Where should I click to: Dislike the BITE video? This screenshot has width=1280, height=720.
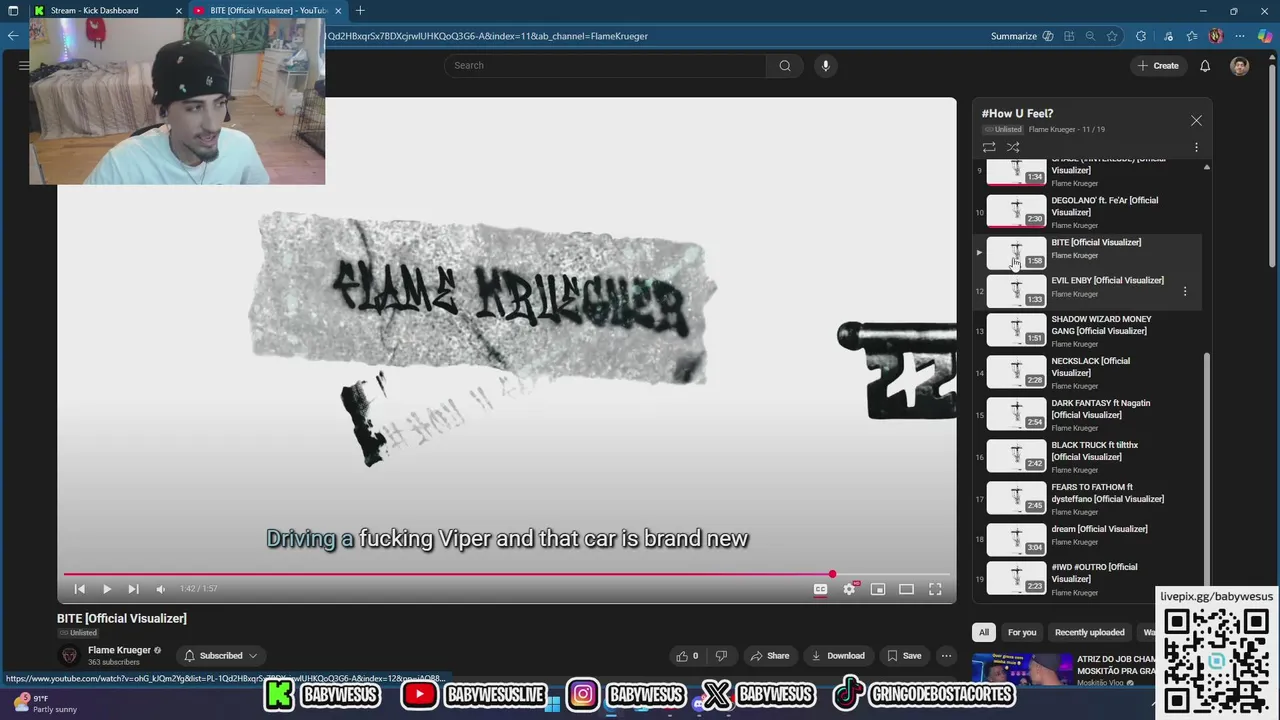(721, 656)
